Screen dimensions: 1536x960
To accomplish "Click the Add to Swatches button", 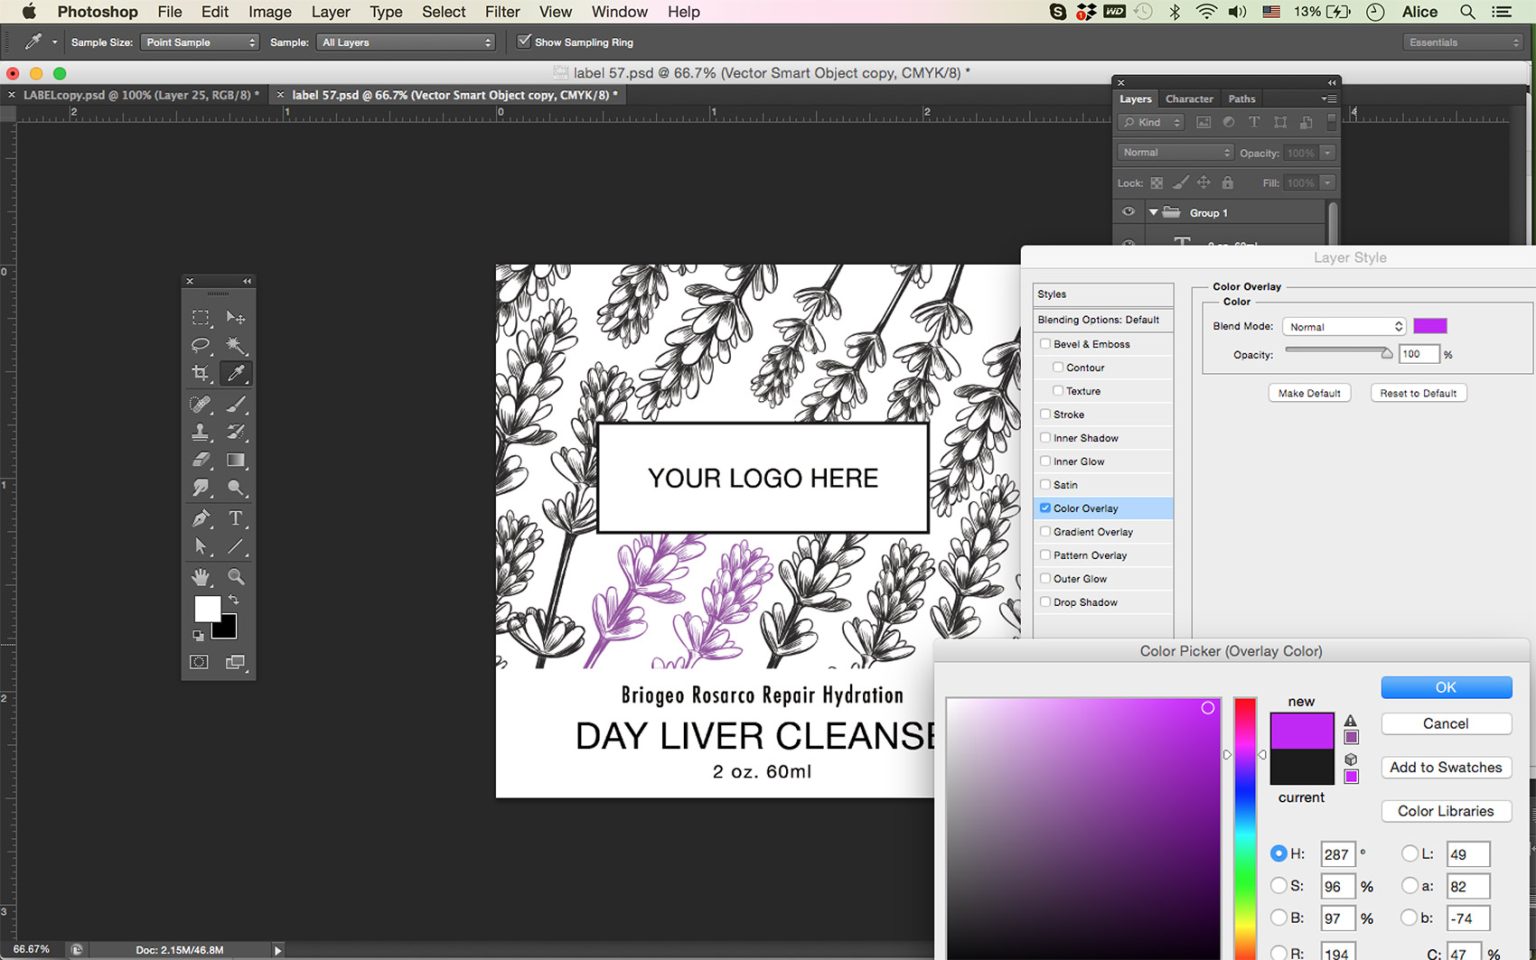I will (x=1446, y=768).
